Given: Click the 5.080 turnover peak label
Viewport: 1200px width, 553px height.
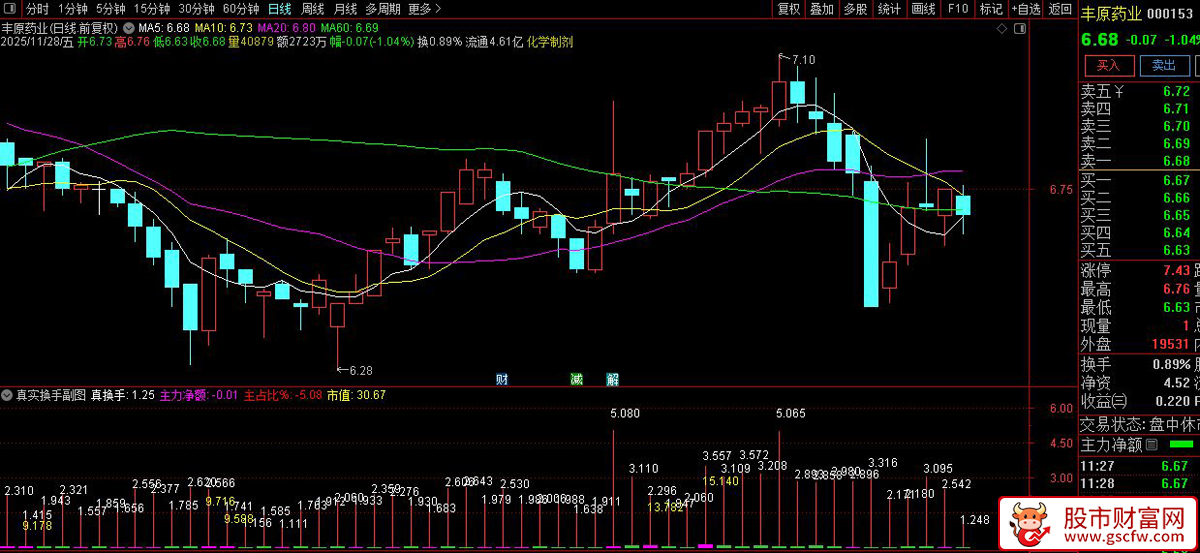Looking at the screenshot, I should click(624, 413).
